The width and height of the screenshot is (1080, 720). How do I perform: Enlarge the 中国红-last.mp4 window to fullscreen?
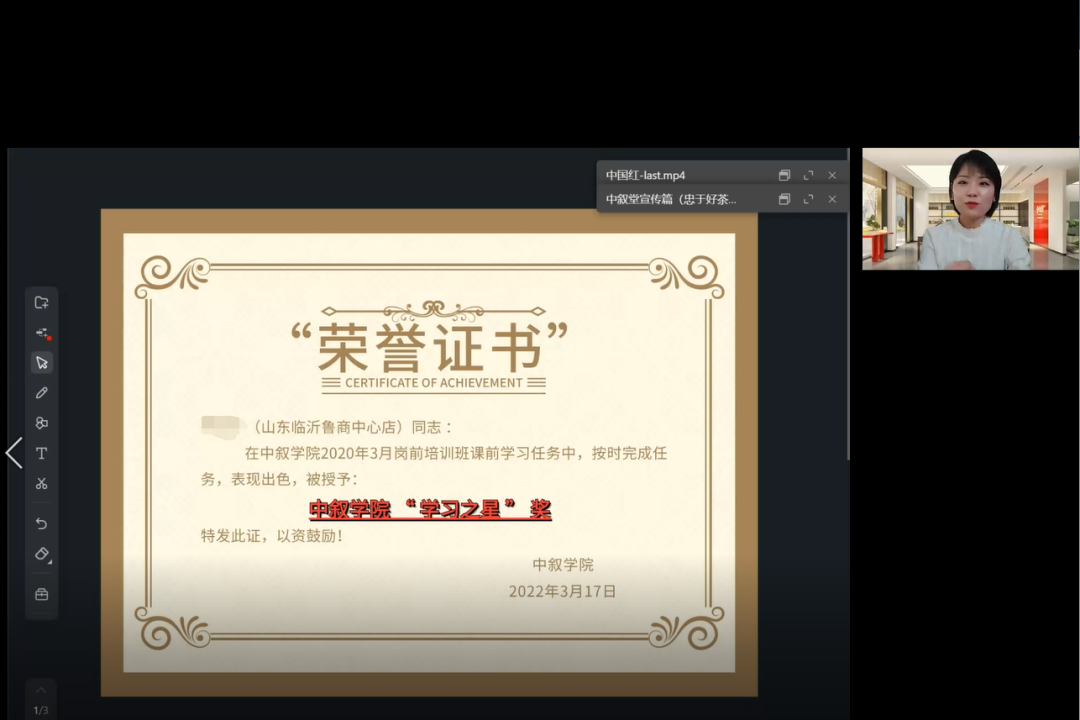[808, 175]
